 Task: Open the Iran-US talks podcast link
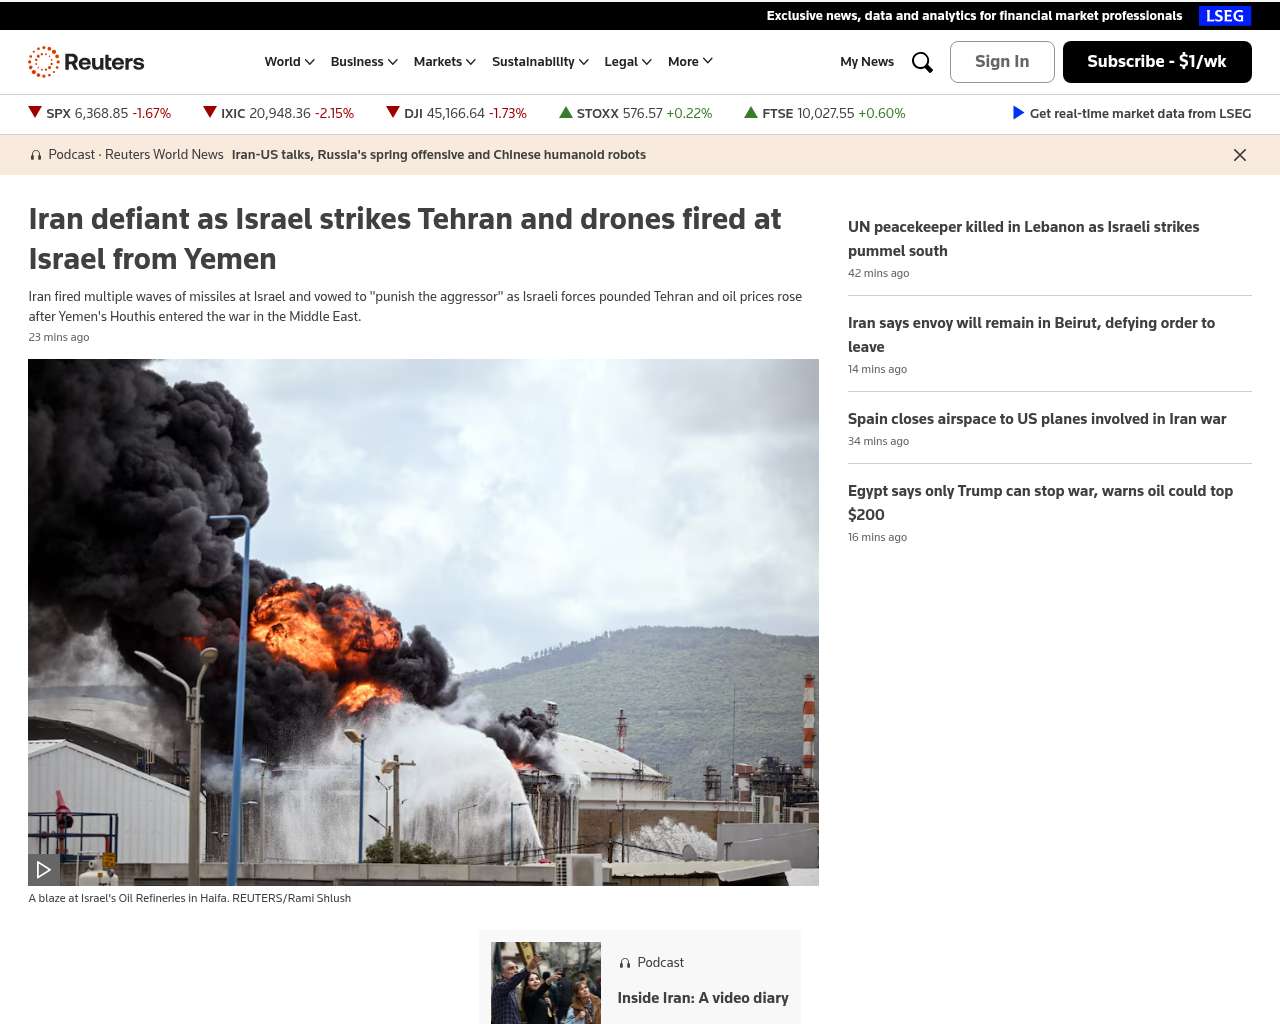[x=439, y=155]
